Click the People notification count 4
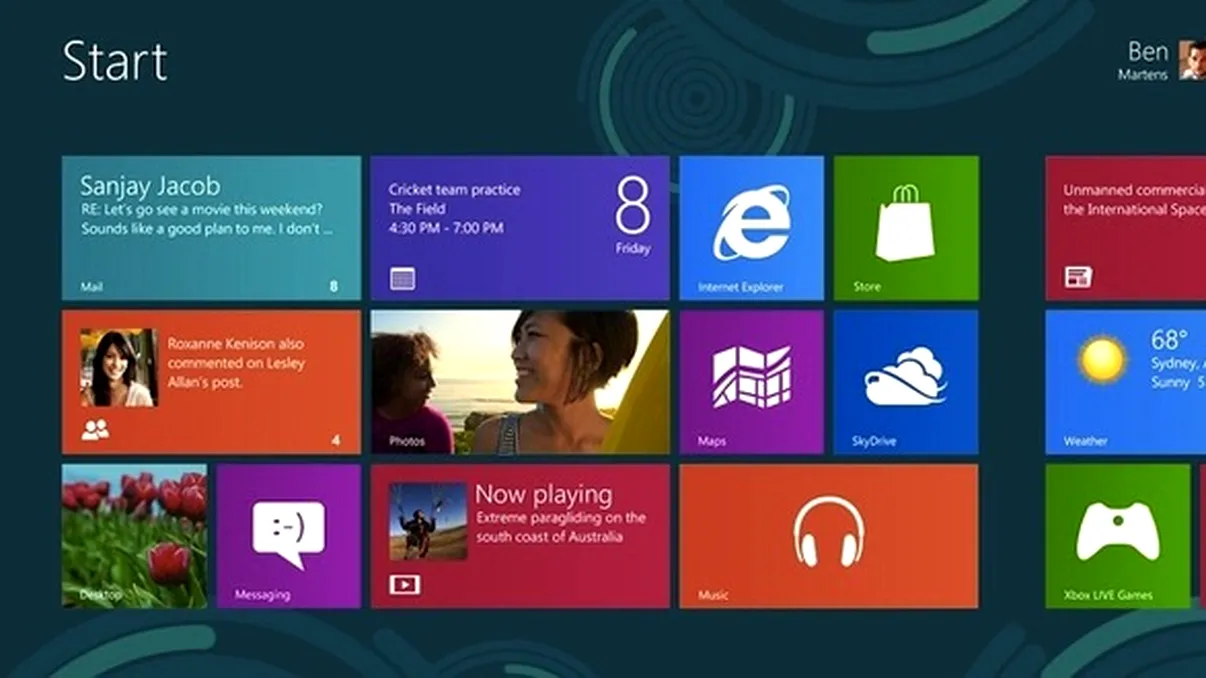 tap(336, 440)
